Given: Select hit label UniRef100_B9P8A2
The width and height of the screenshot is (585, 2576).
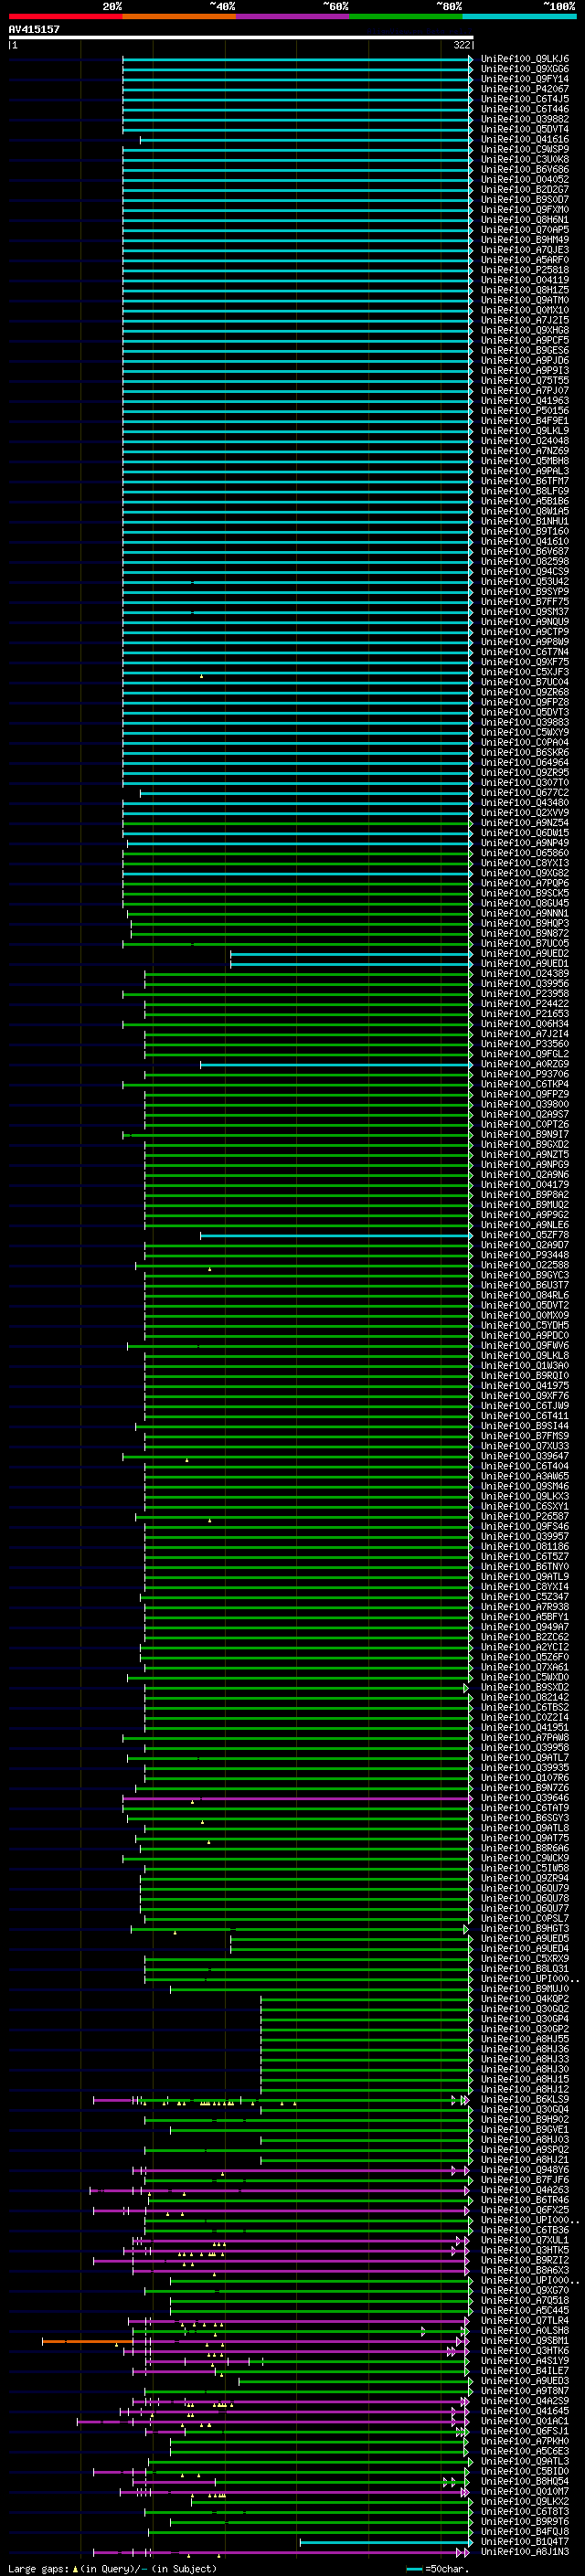Looking at the screenshot, I should coord(525,1195).
